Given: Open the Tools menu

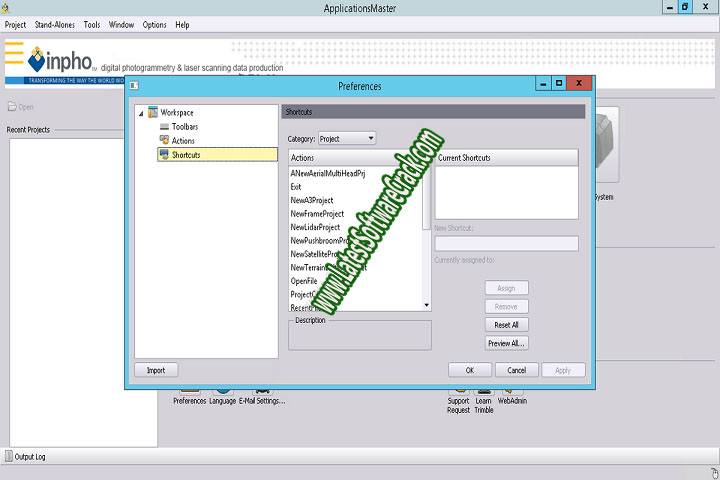Looking at the screenshot, I should point(92,24).
